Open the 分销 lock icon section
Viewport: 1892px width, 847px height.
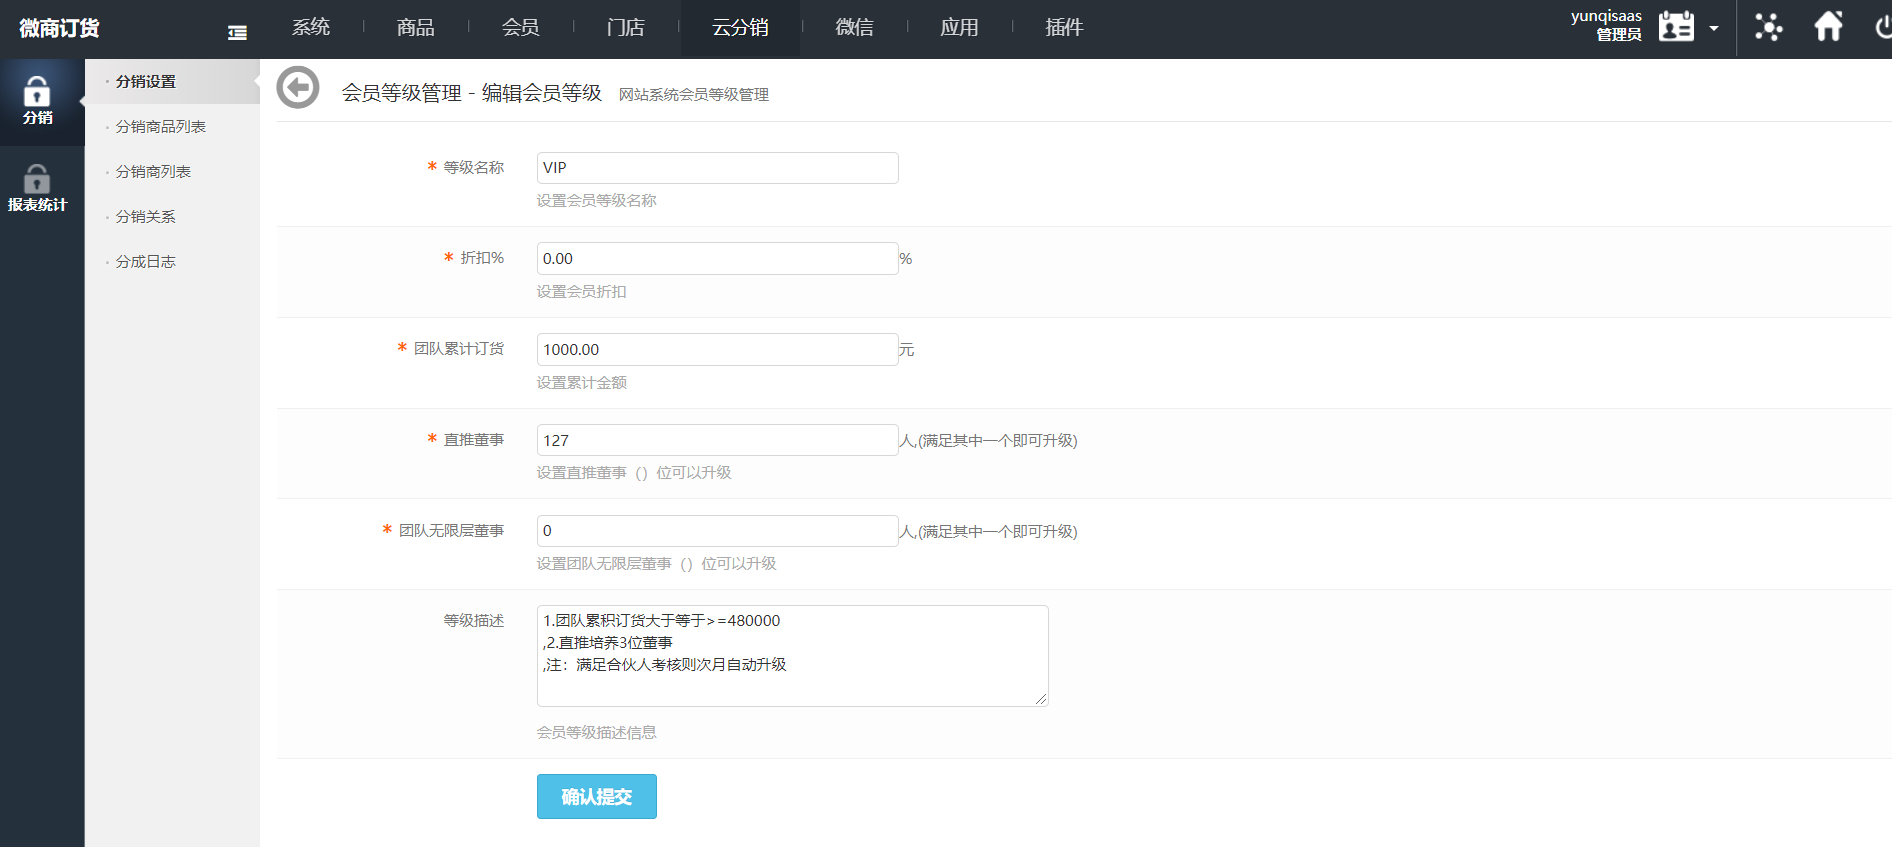point(38,101)
